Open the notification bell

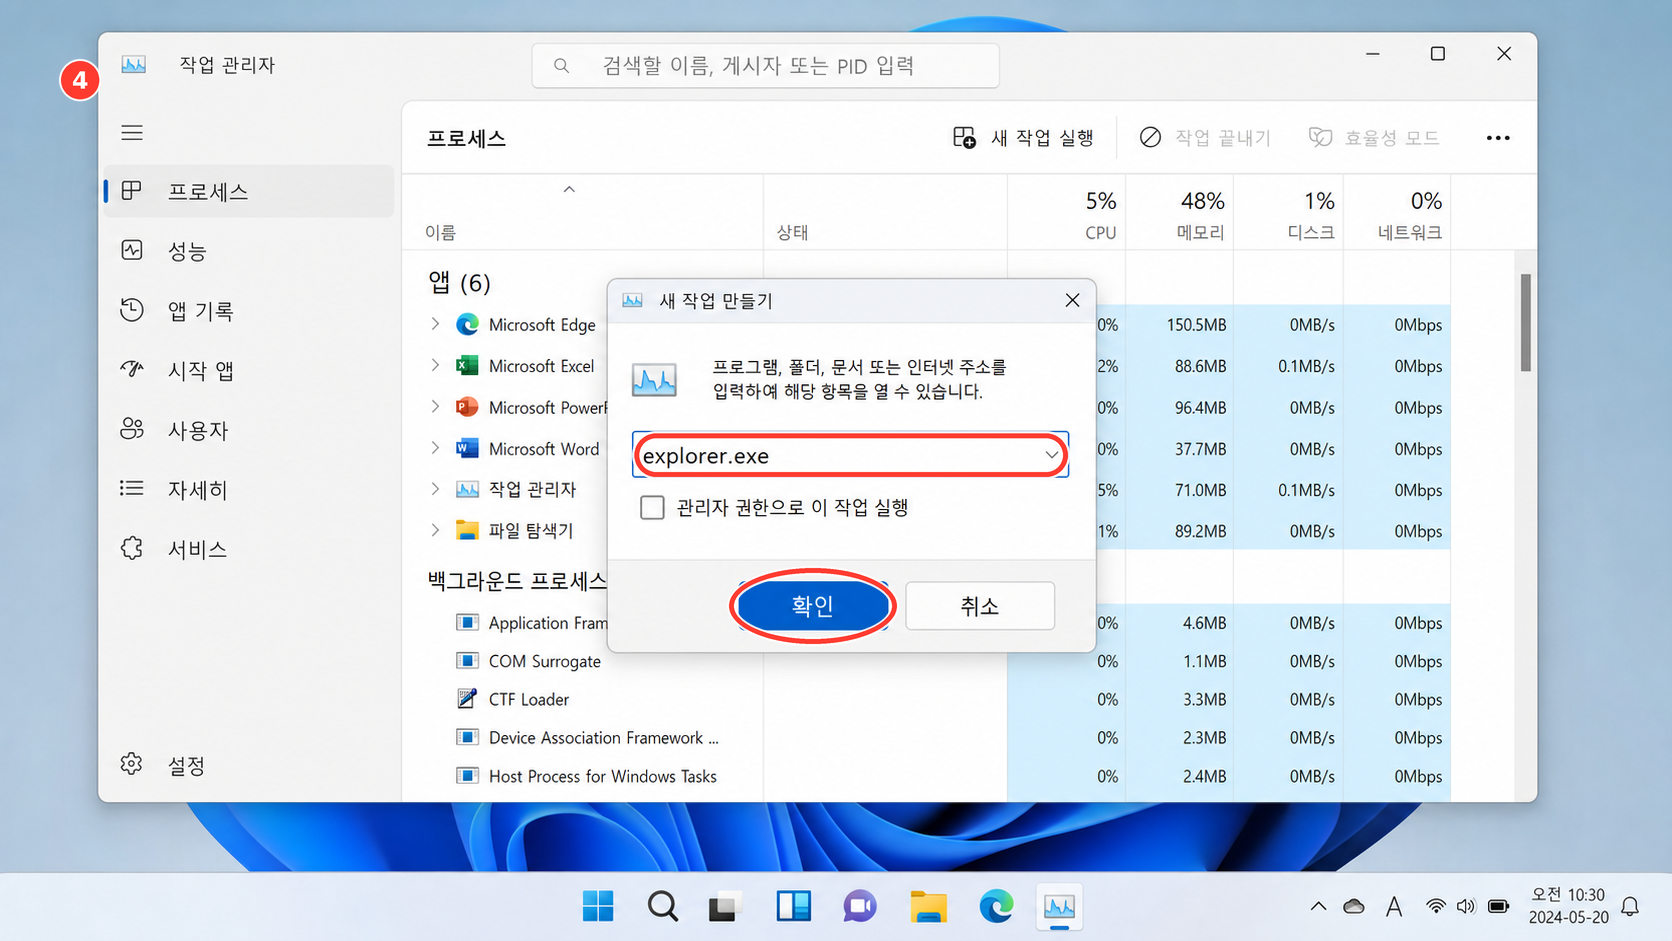pyautogui.click(x=1630, y=907)
